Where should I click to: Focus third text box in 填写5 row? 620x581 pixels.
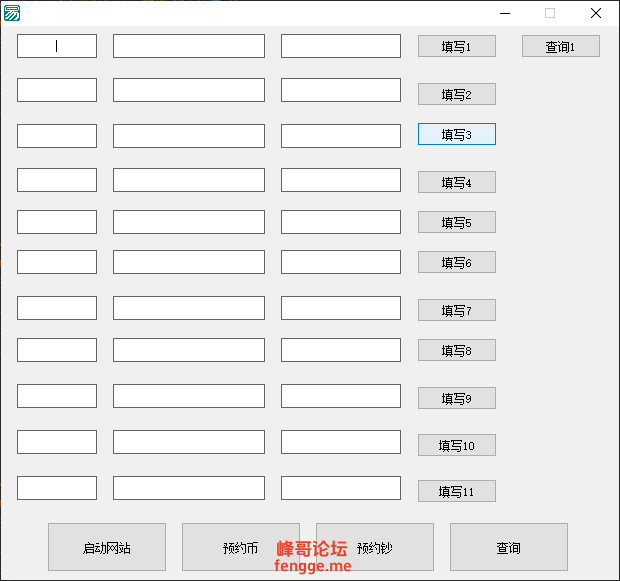coord(341,222)
